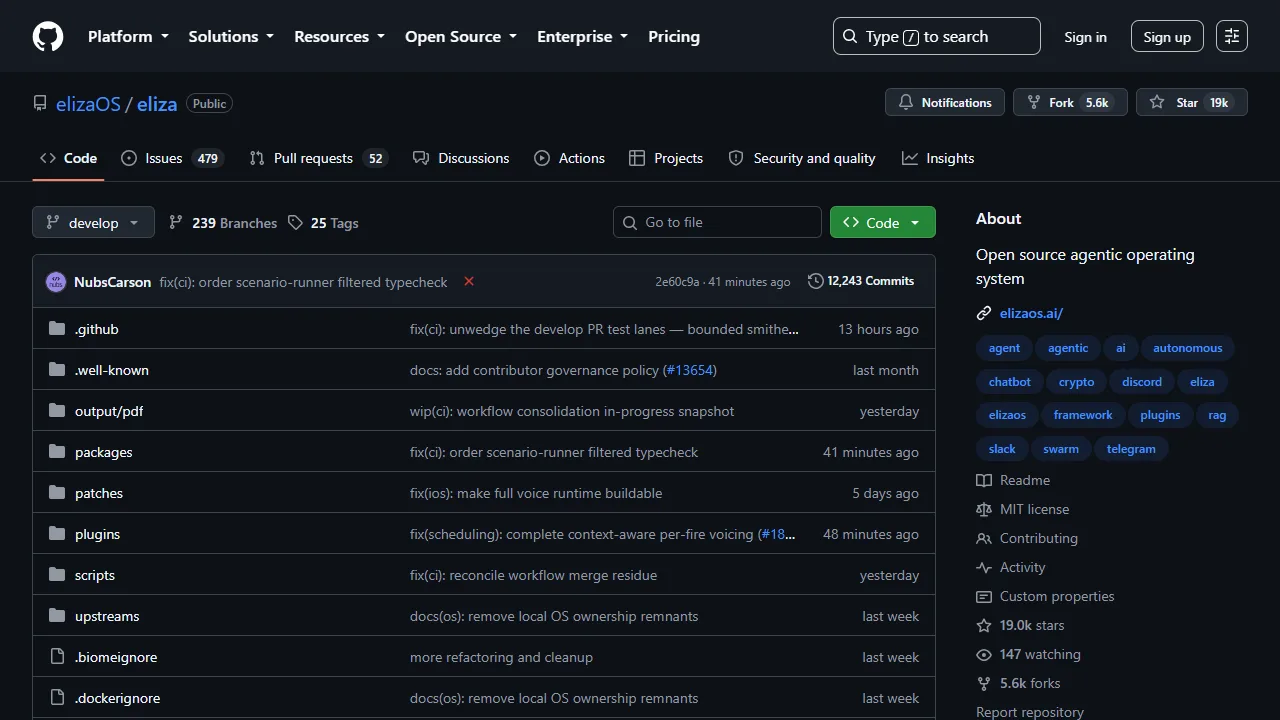This screenshot has width=1280, height=720.
Task: Open the Pull requests tab
Action: tap(318, 158)
